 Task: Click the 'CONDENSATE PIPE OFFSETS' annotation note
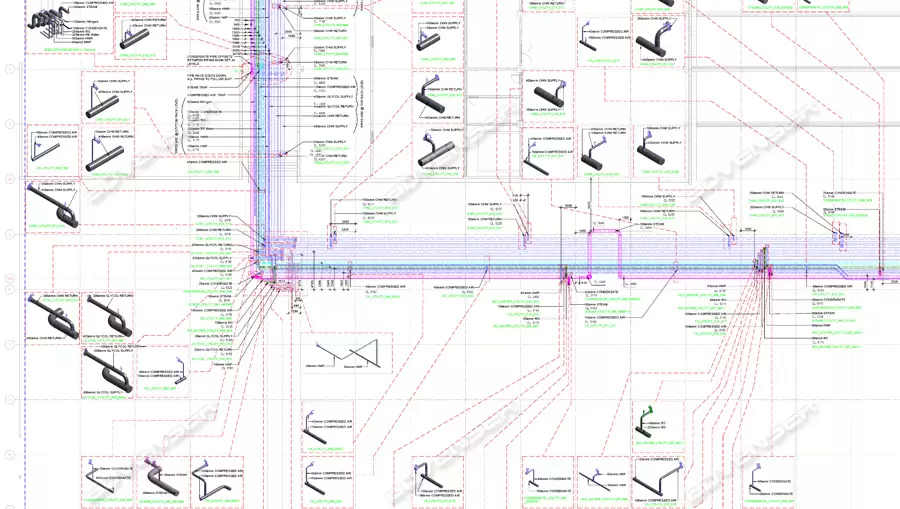pyautogui.click(x=210, y=61)
